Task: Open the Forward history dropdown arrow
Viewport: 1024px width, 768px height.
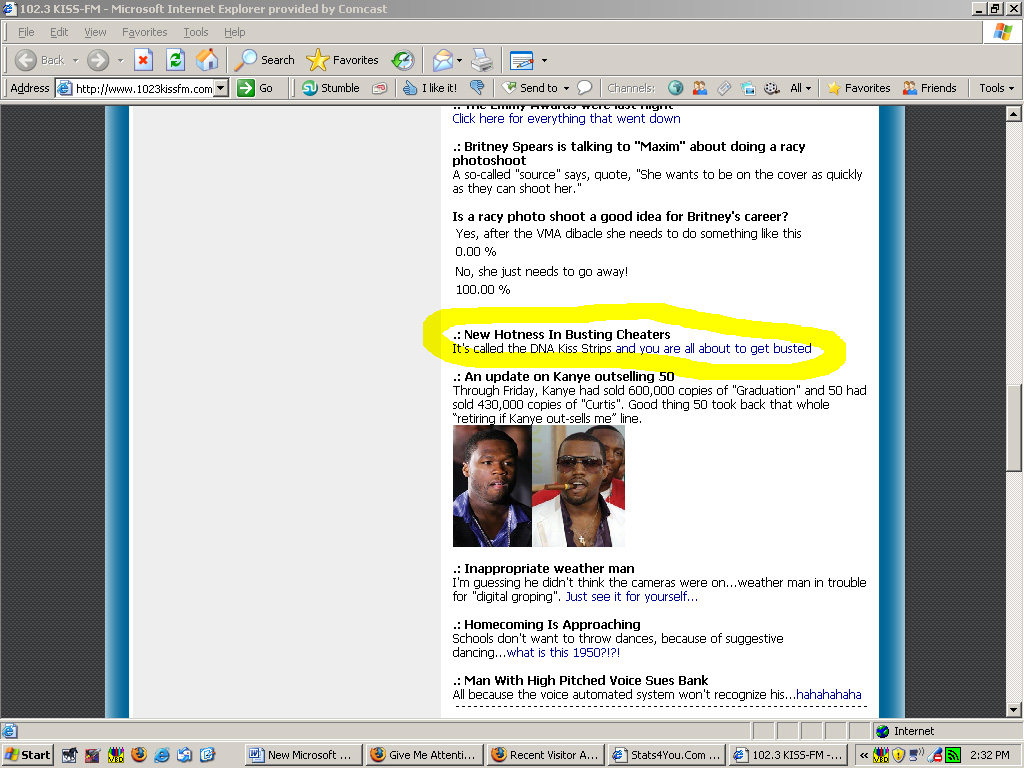Action: (x=120, y=60)
